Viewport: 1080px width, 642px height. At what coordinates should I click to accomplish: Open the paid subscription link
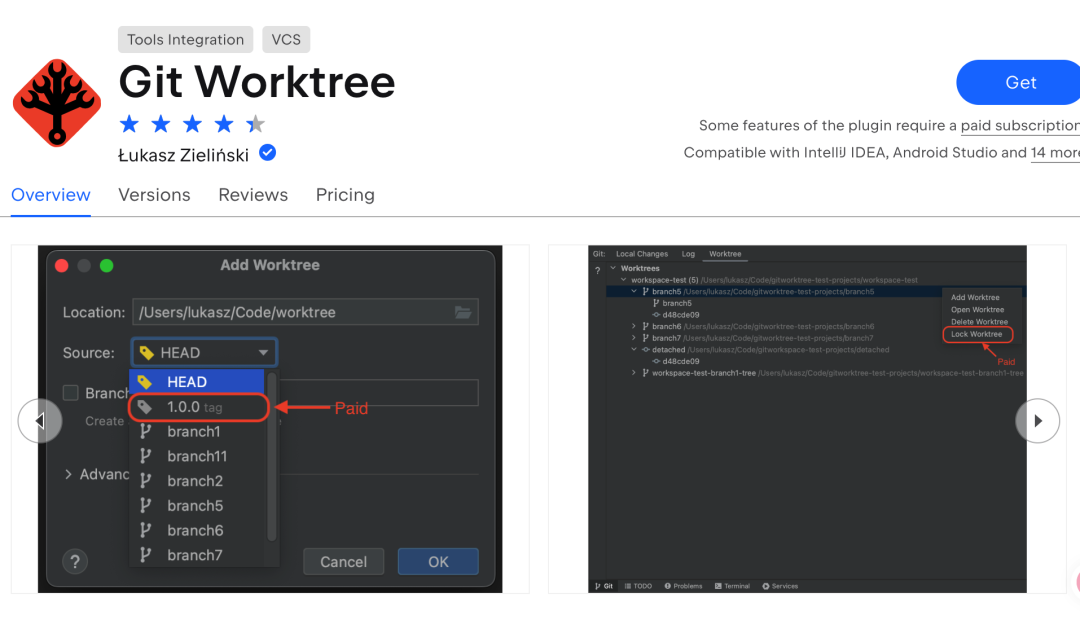pyautogui.click(x=1019, y=125)
